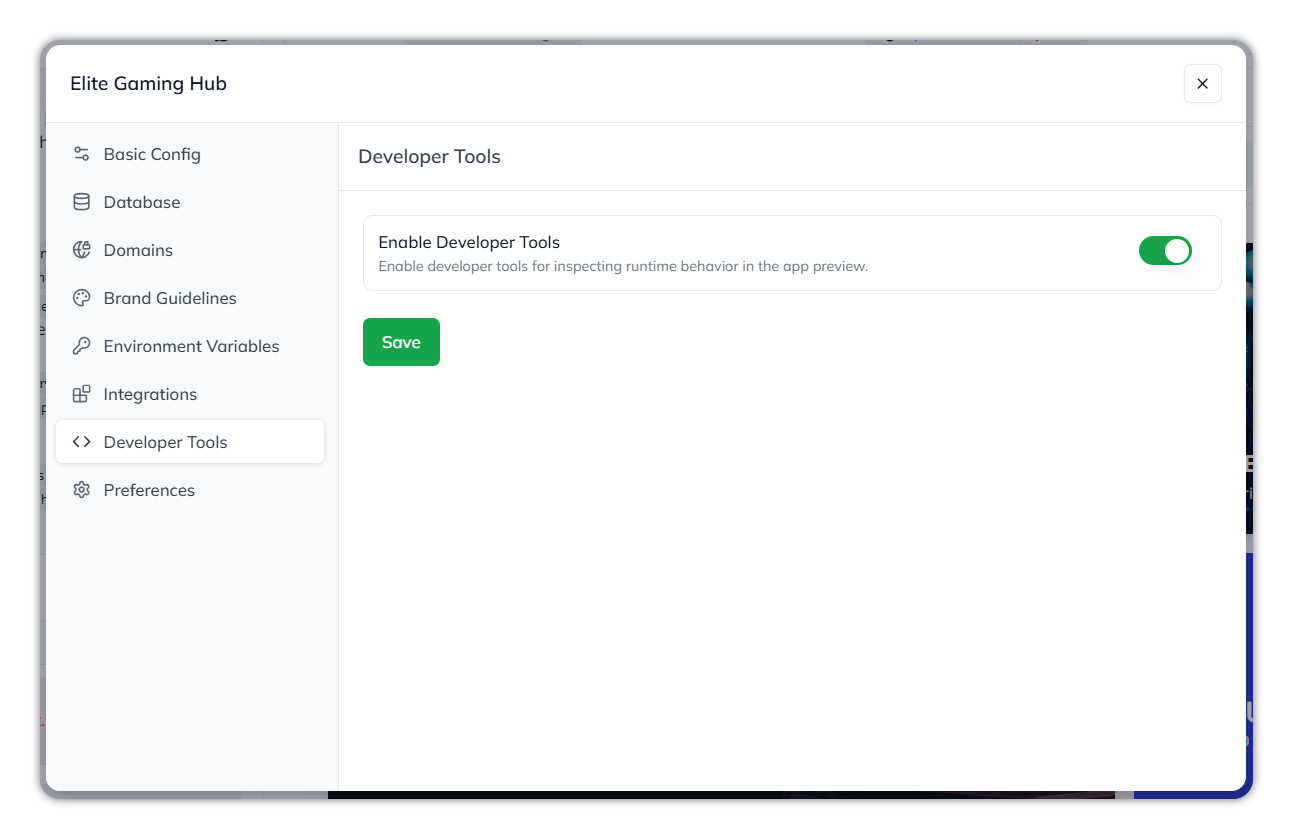Click the Developer Tools code brackets icon
Screen dimensions: 1293x839
(x=82, y=442)
